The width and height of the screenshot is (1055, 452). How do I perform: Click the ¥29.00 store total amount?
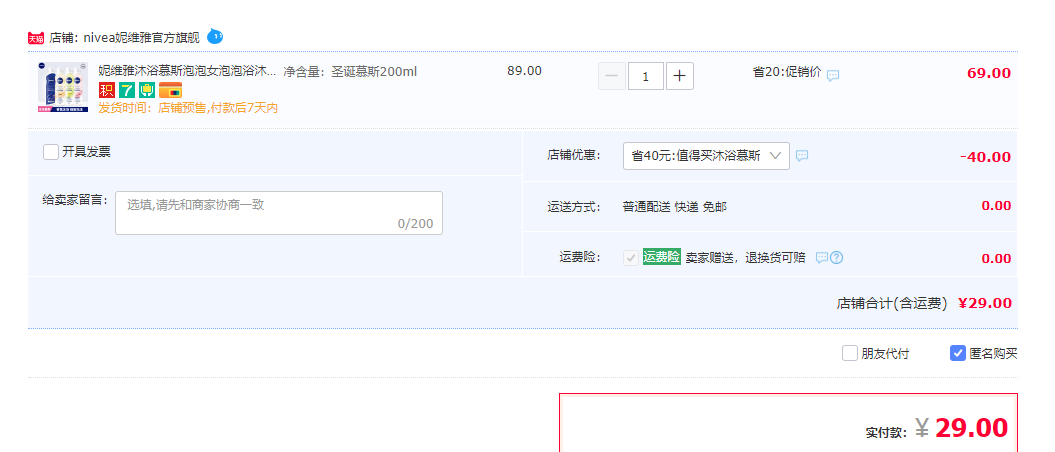tap(984, 303)
